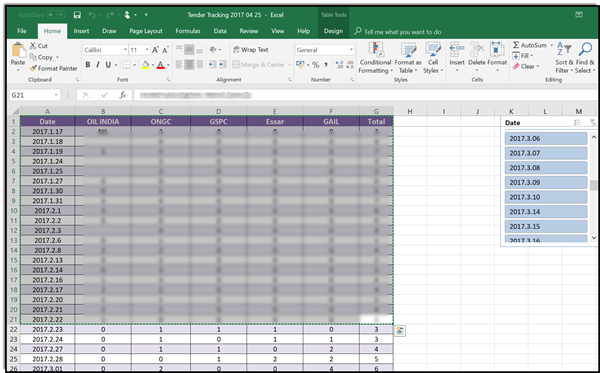Open the Fill Color bucket swatch
The image size is (600, 373).
[145, 65]
